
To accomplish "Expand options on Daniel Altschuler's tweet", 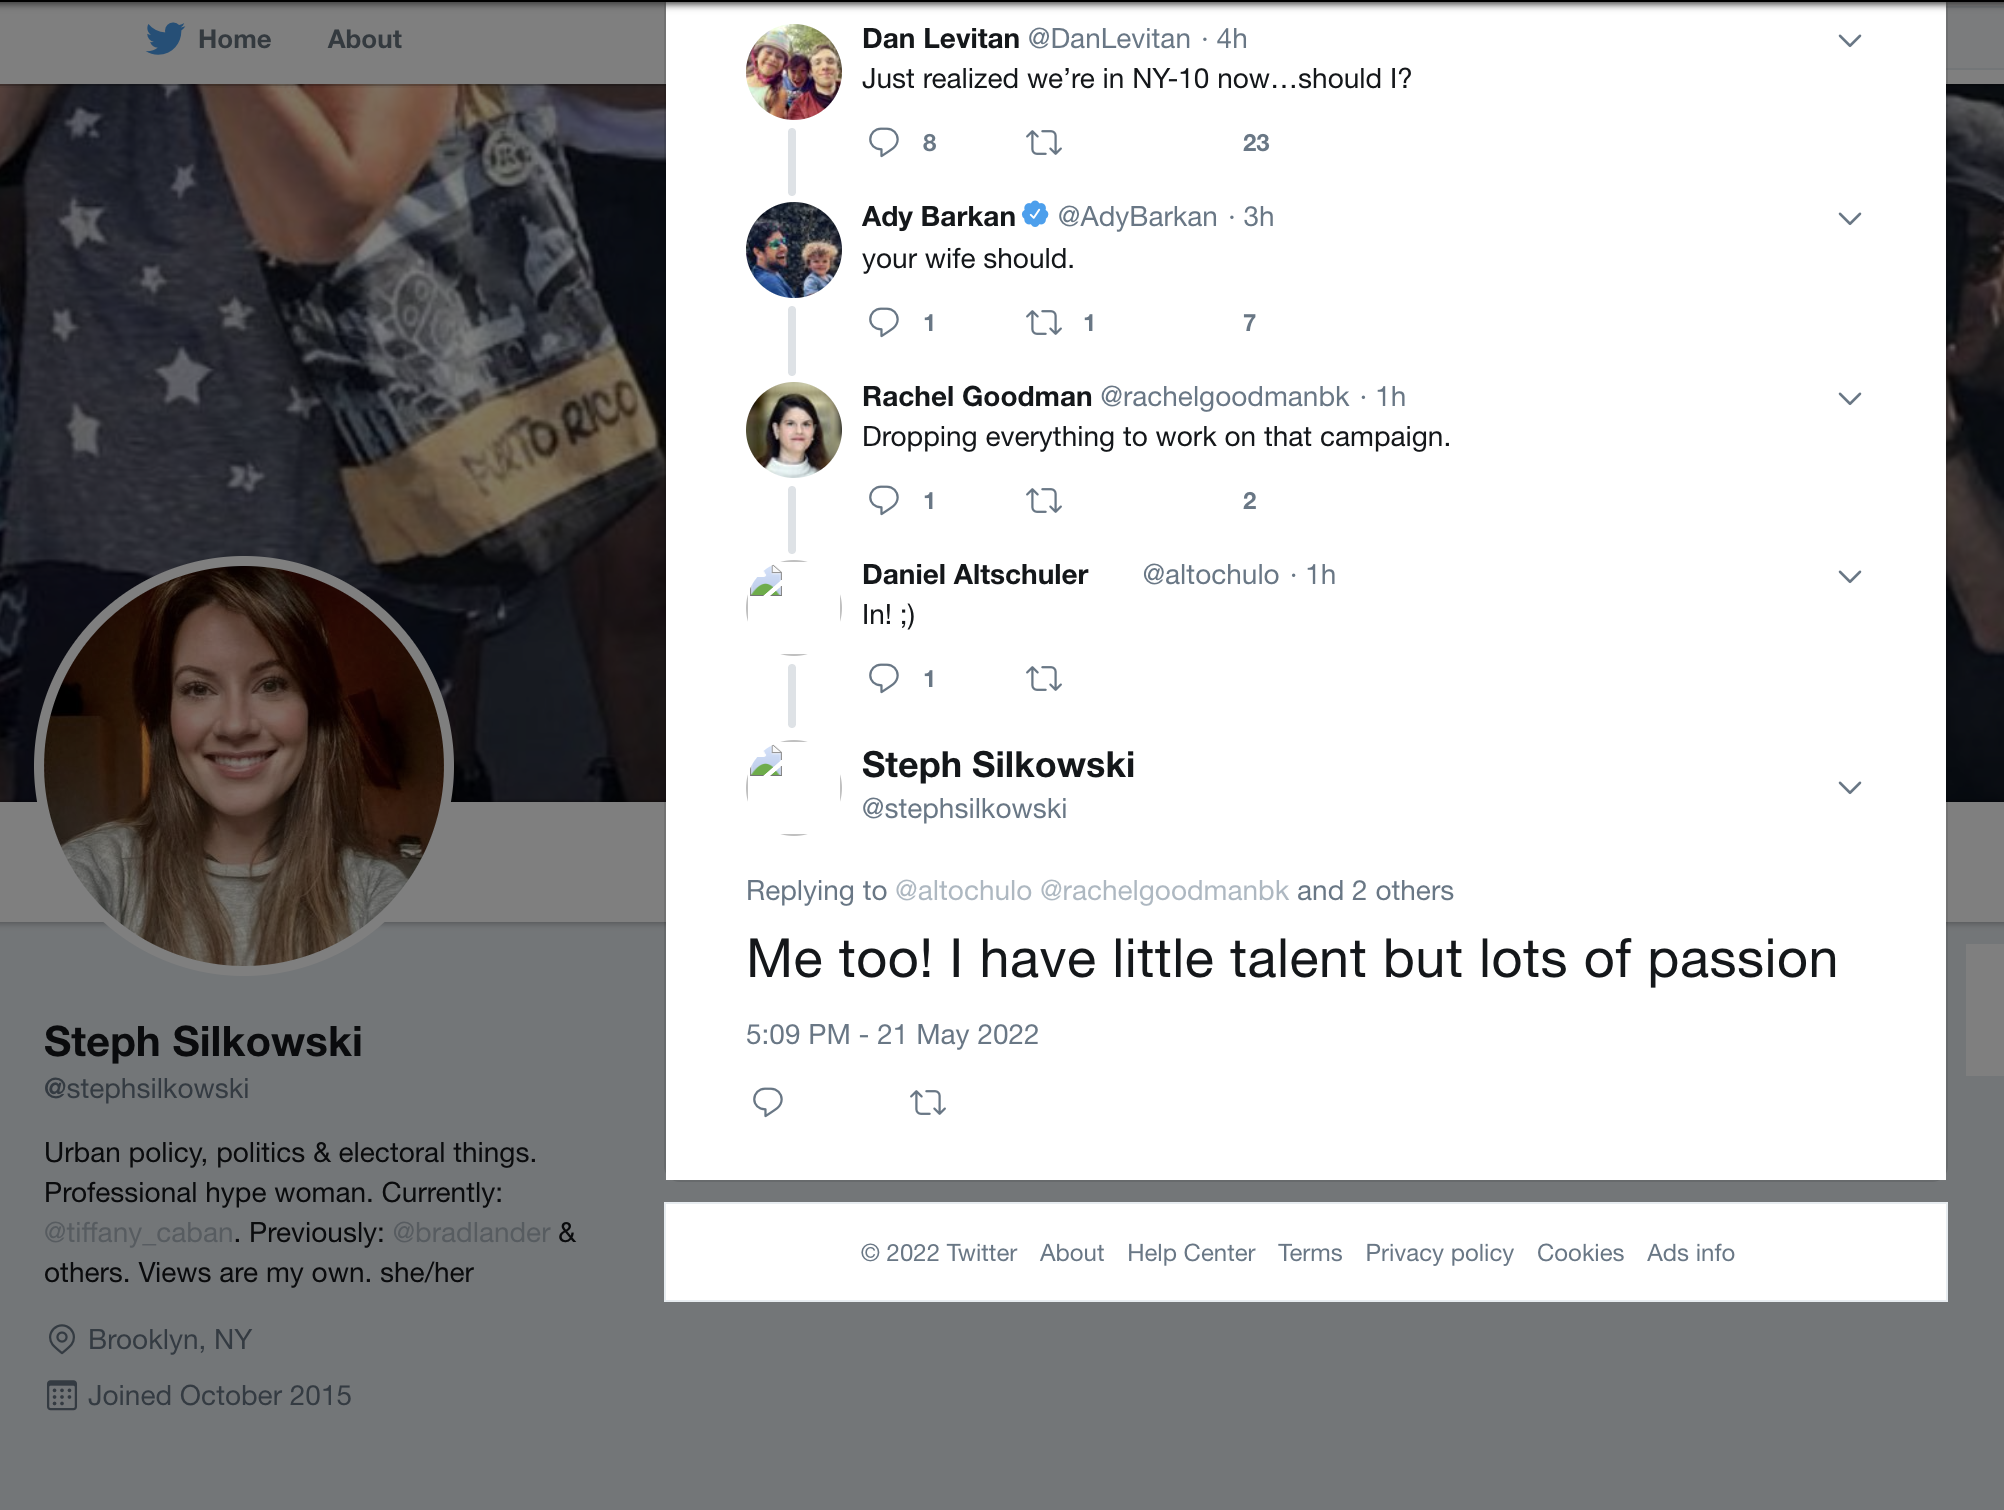I will [x=1849, y=576].
